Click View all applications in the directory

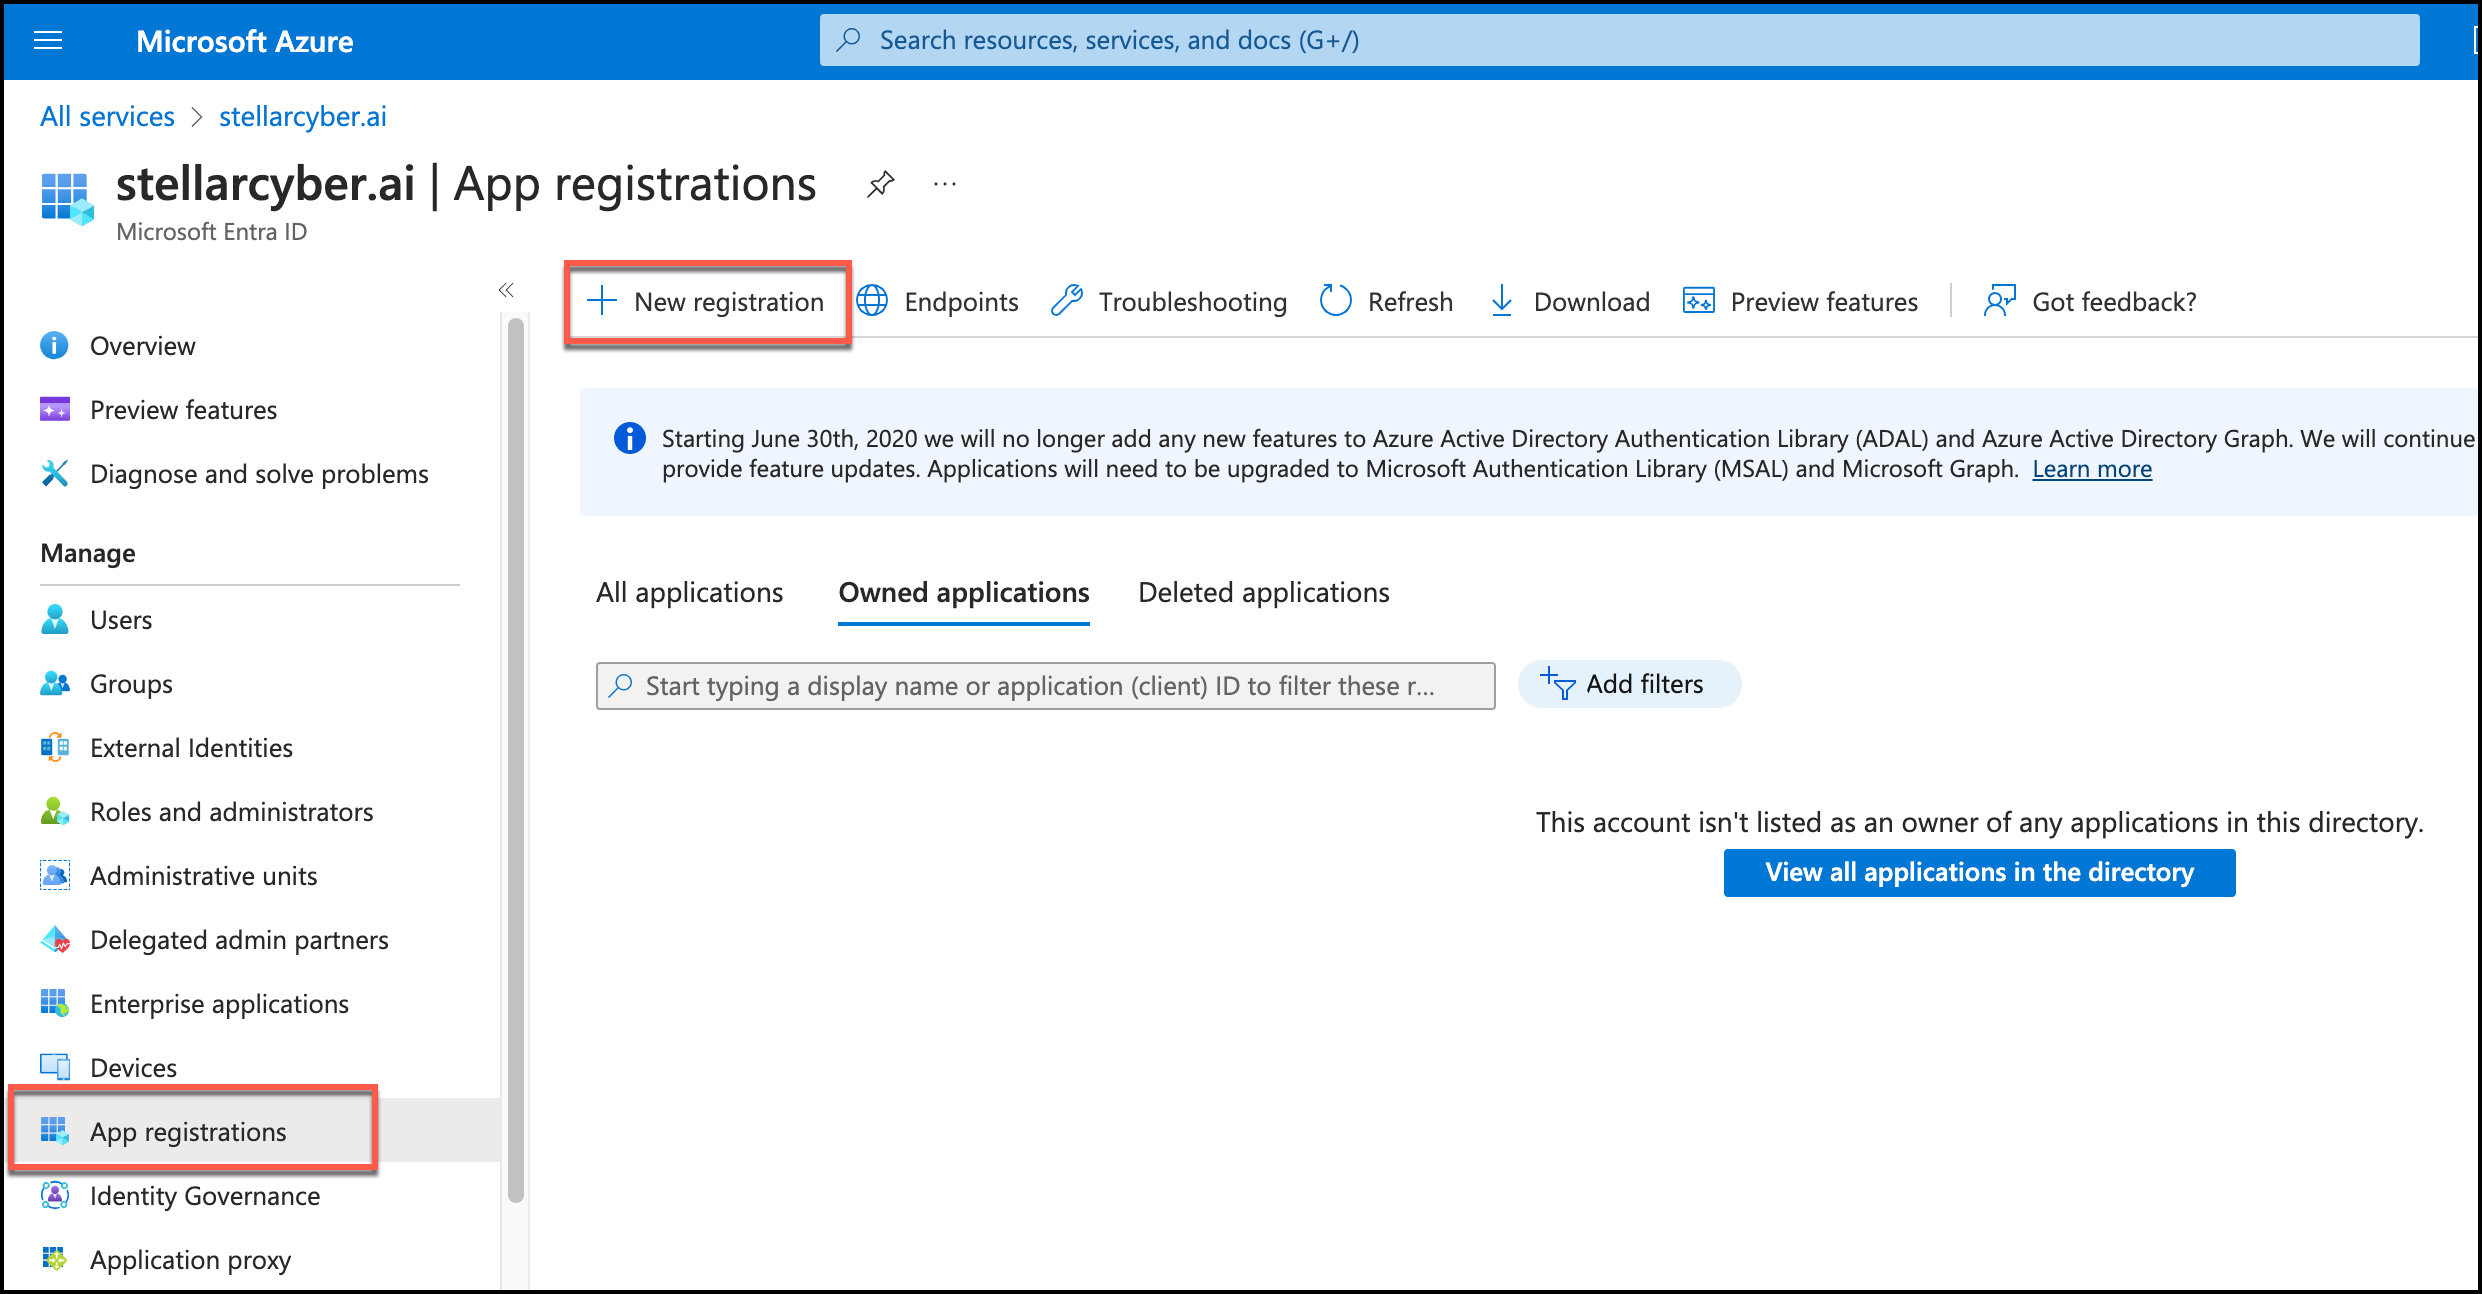1978,873
